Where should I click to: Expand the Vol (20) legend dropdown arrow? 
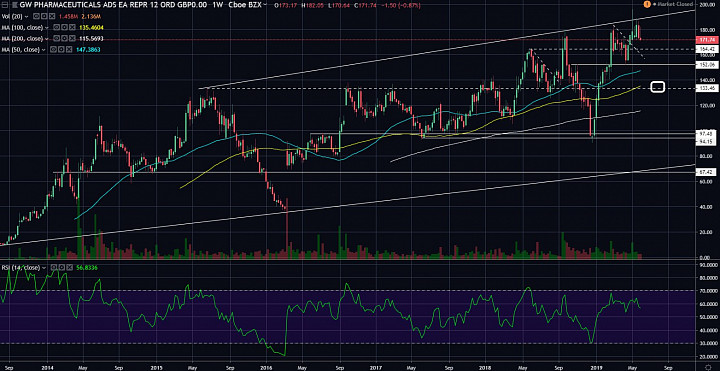click(27, 17)
